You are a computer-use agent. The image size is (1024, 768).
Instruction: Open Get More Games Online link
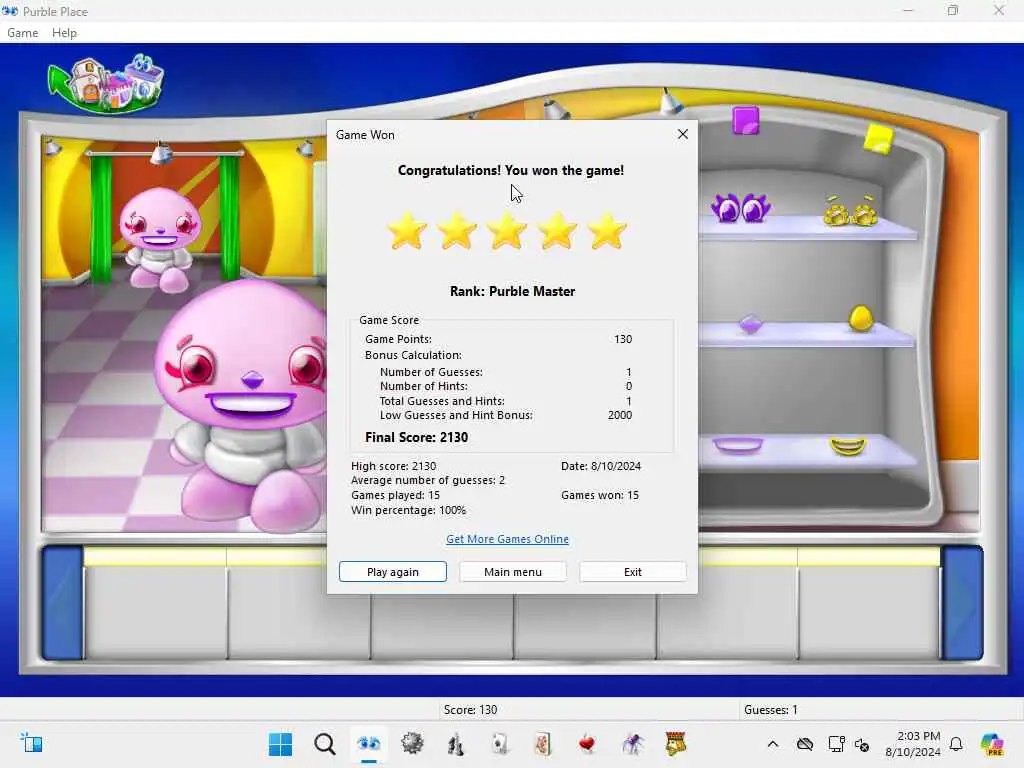(x=507, y=539)
